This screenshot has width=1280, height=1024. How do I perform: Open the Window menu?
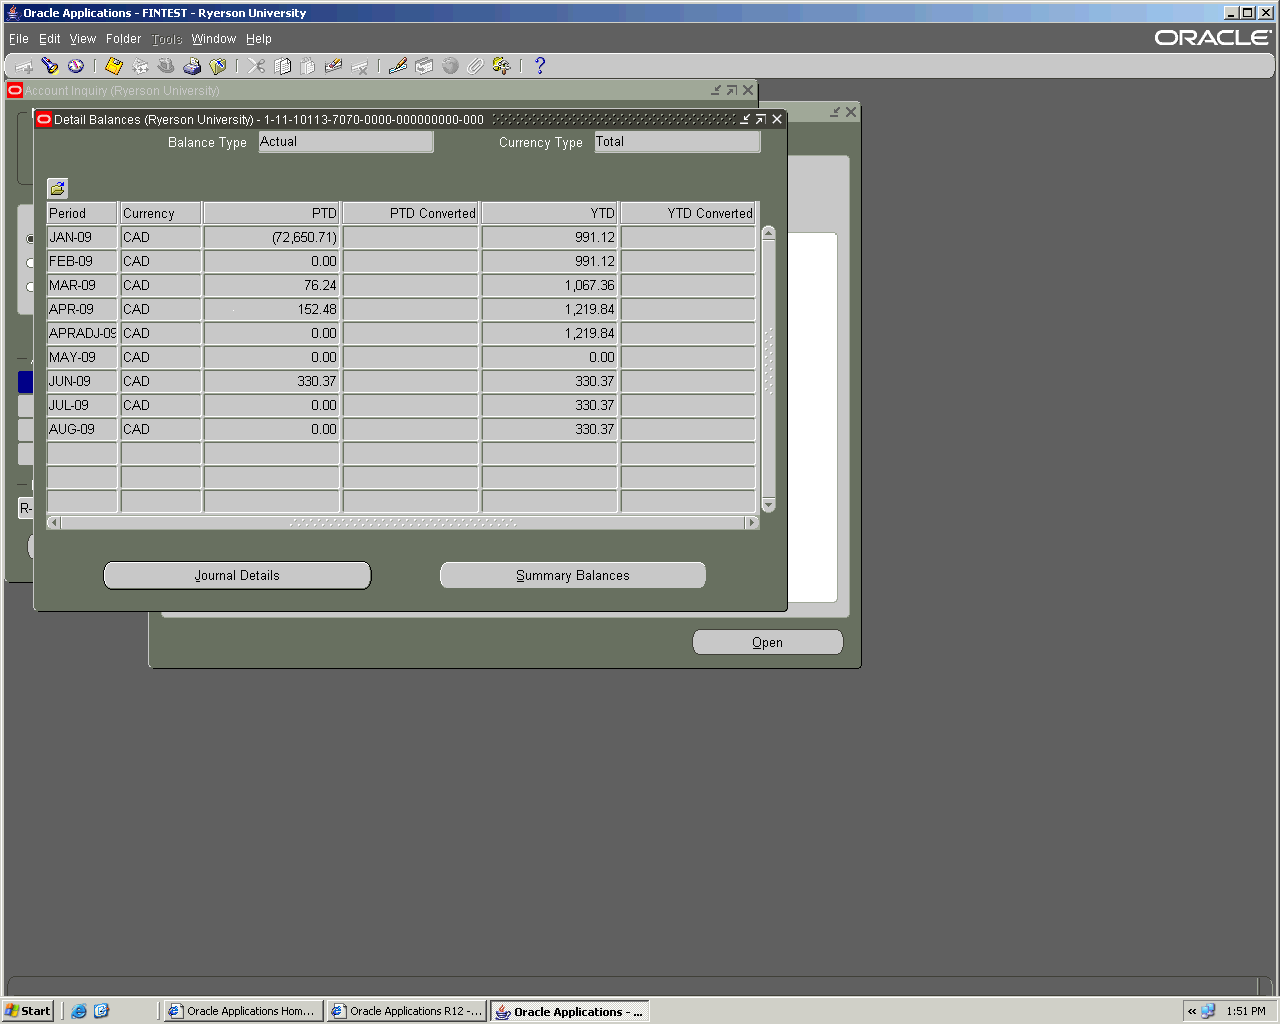213,39
